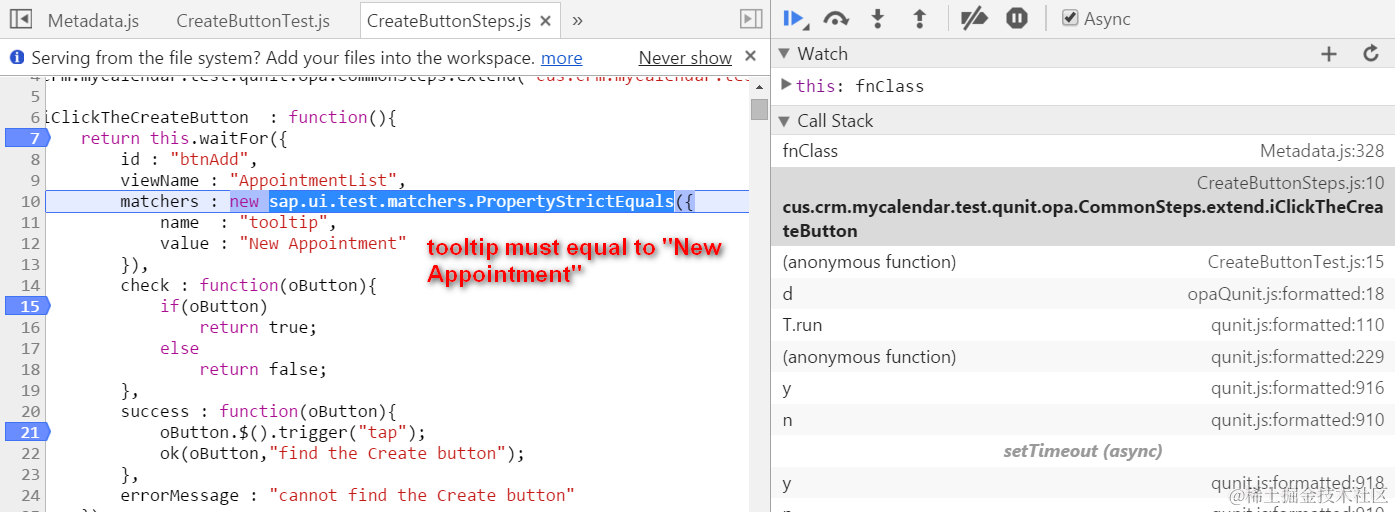Open the Metadata.js:328 source link
The width and height of the screenshot is (1395, 512).
(1322, 151)
